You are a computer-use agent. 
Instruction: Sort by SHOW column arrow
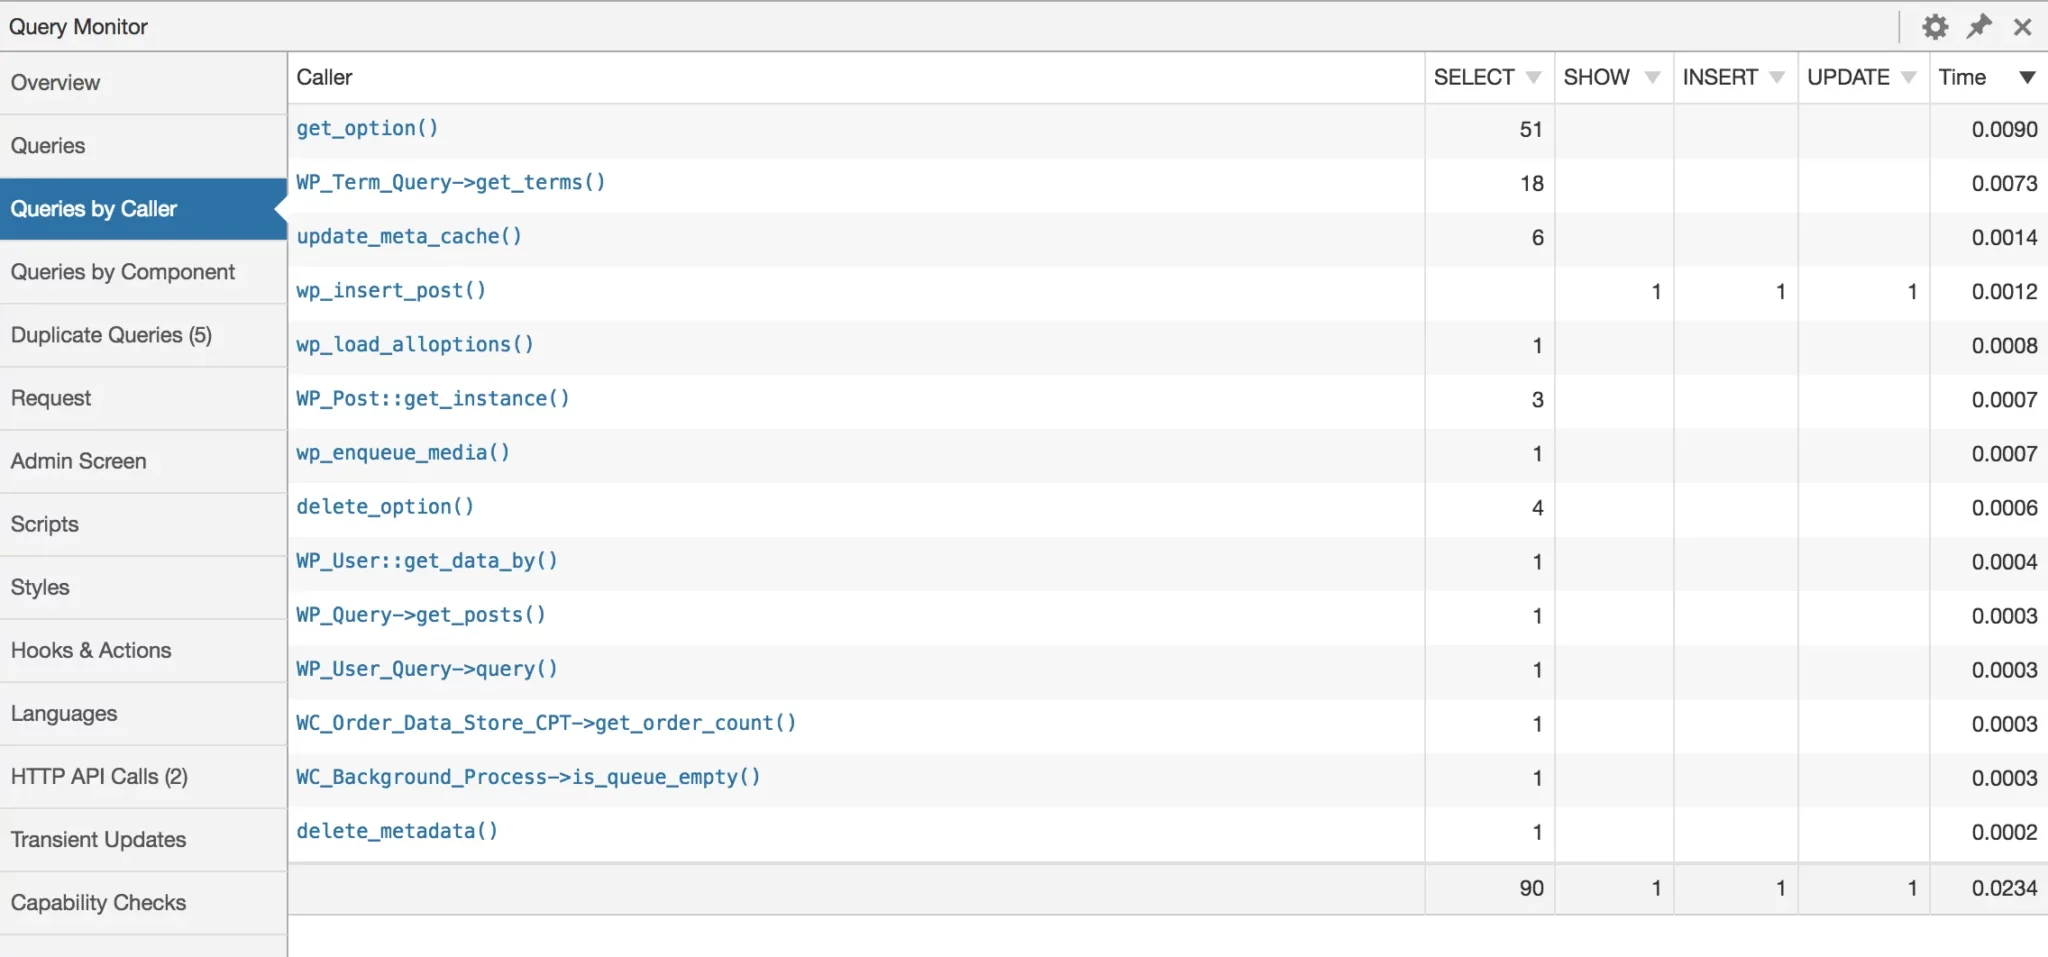(x=1652, y=78)
